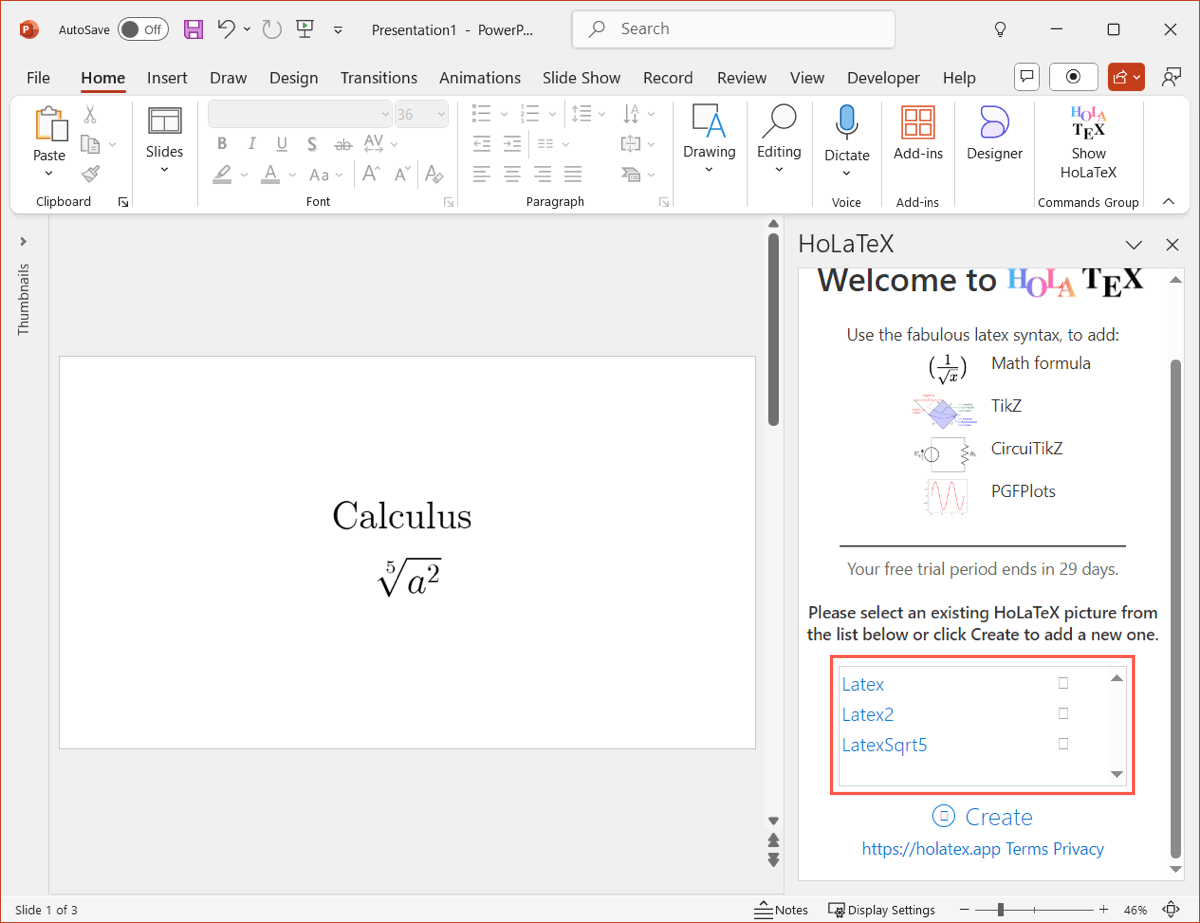Image resolution: width=1200 pixels, height=923 pixels.
Task: Decrease font size button
Action: pos(402,174)
